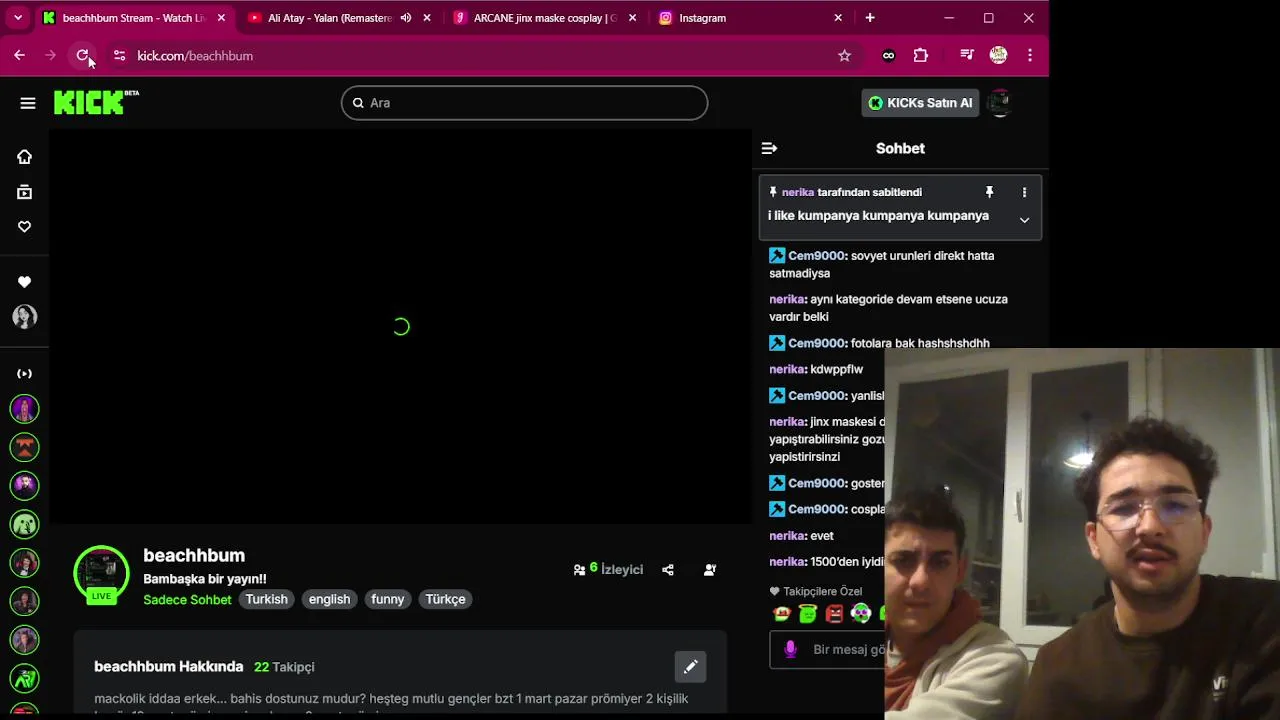Select the english tag

click(x=329, y=600)
